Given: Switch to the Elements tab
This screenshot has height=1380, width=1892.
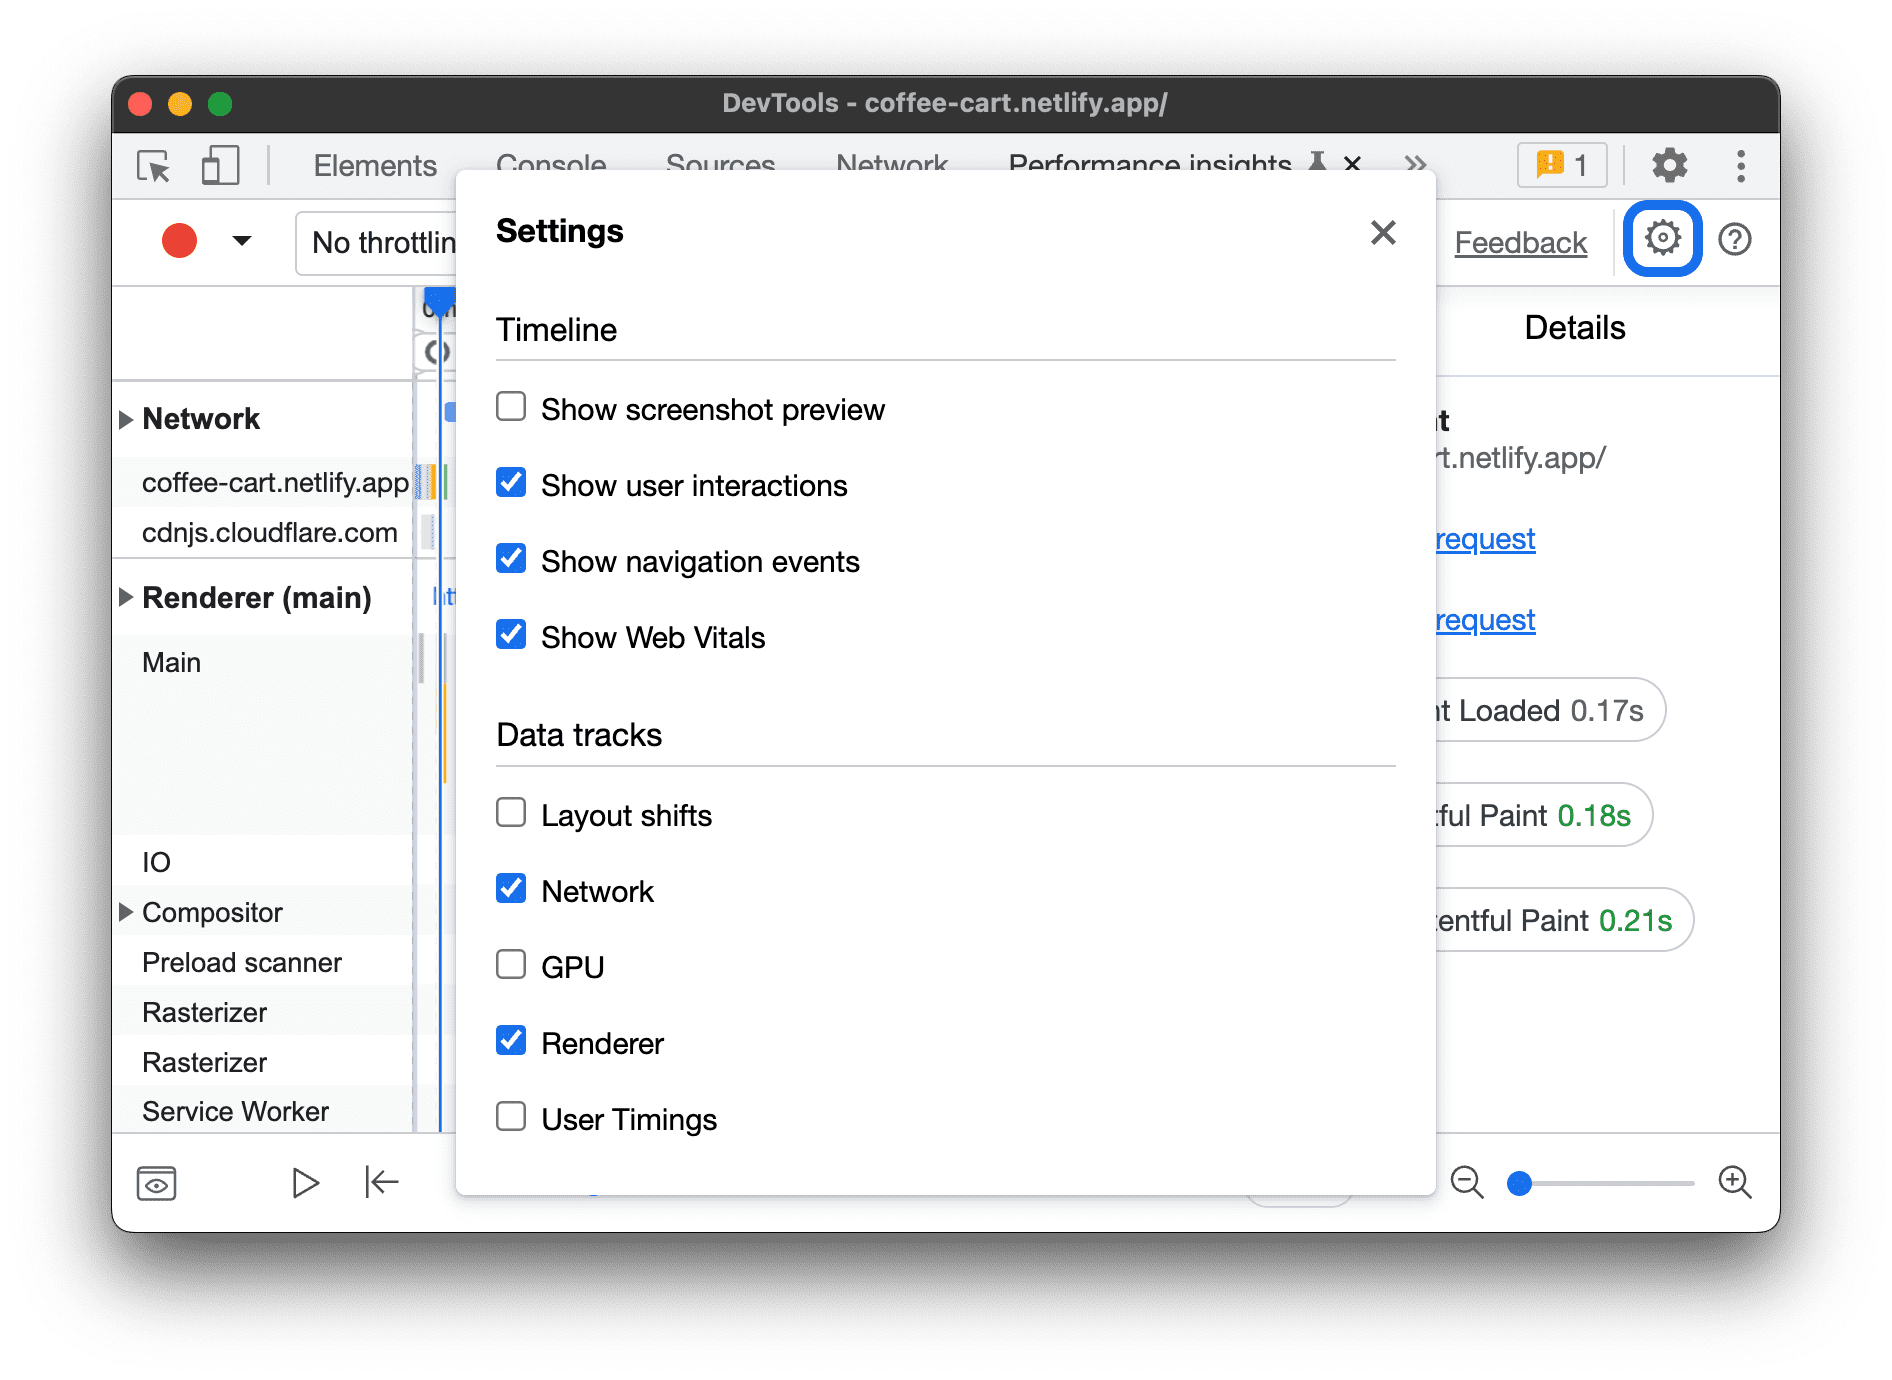Looking at the screenshot, I should (x=375, y=166).
